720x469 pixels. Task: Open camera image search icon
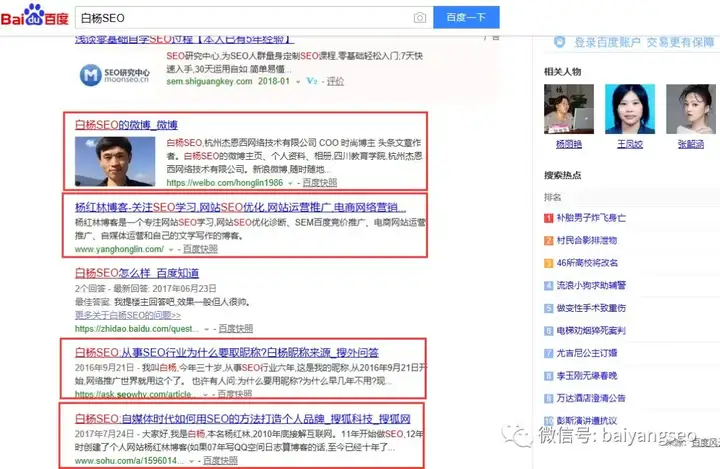tap(419, 18)
